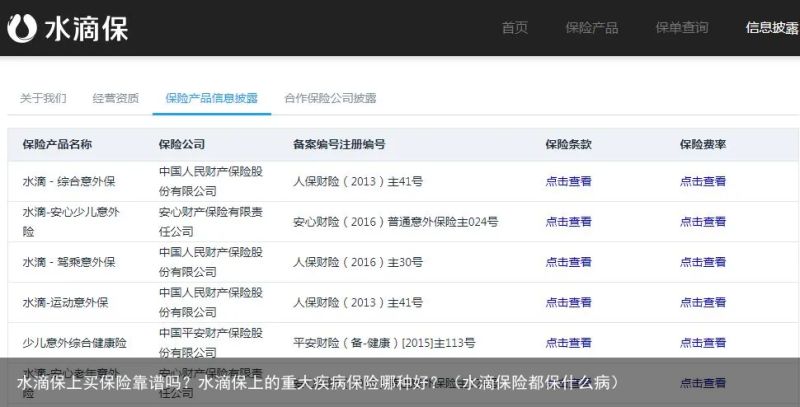This screenshot has height=407, width=800.
Task: Click the 保险费率 column header
Action: [x=703, y=144]
